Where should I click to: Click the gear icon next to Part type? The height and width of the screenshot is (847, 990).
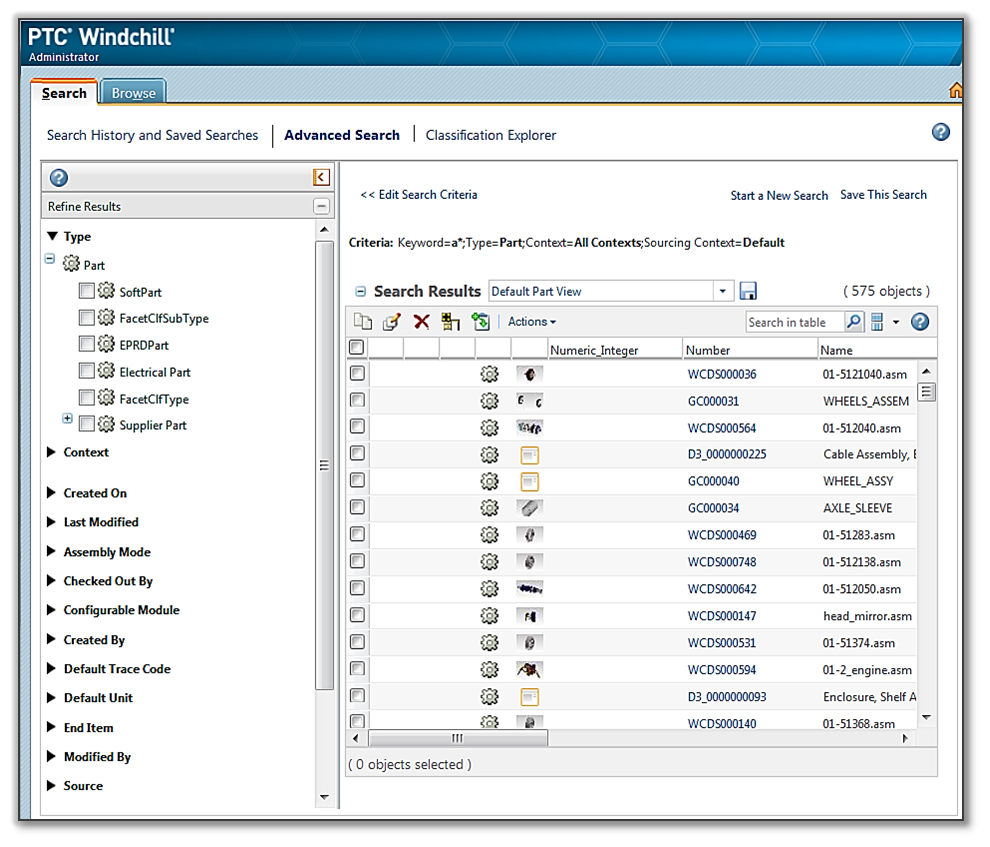71,264
